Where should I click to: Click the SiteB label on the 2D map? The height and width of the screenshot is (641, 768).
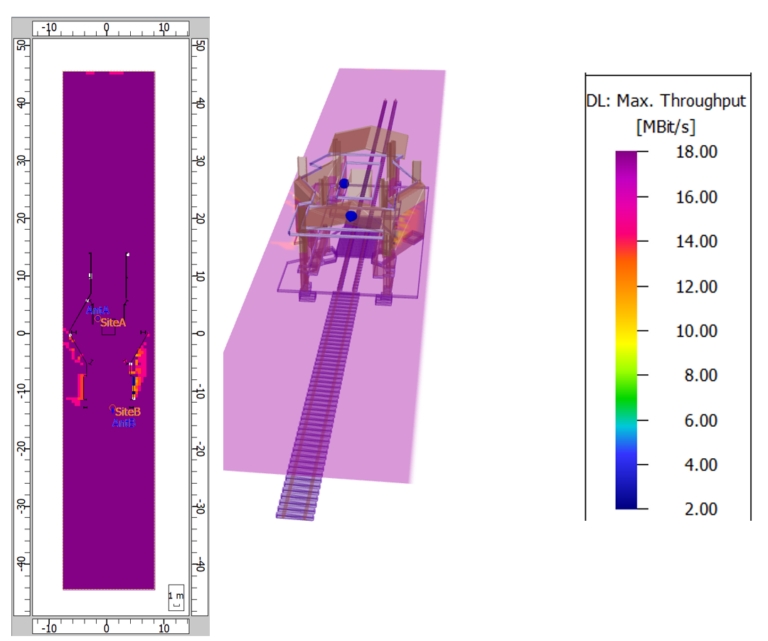pyautogui.click(x=127, y=411)
